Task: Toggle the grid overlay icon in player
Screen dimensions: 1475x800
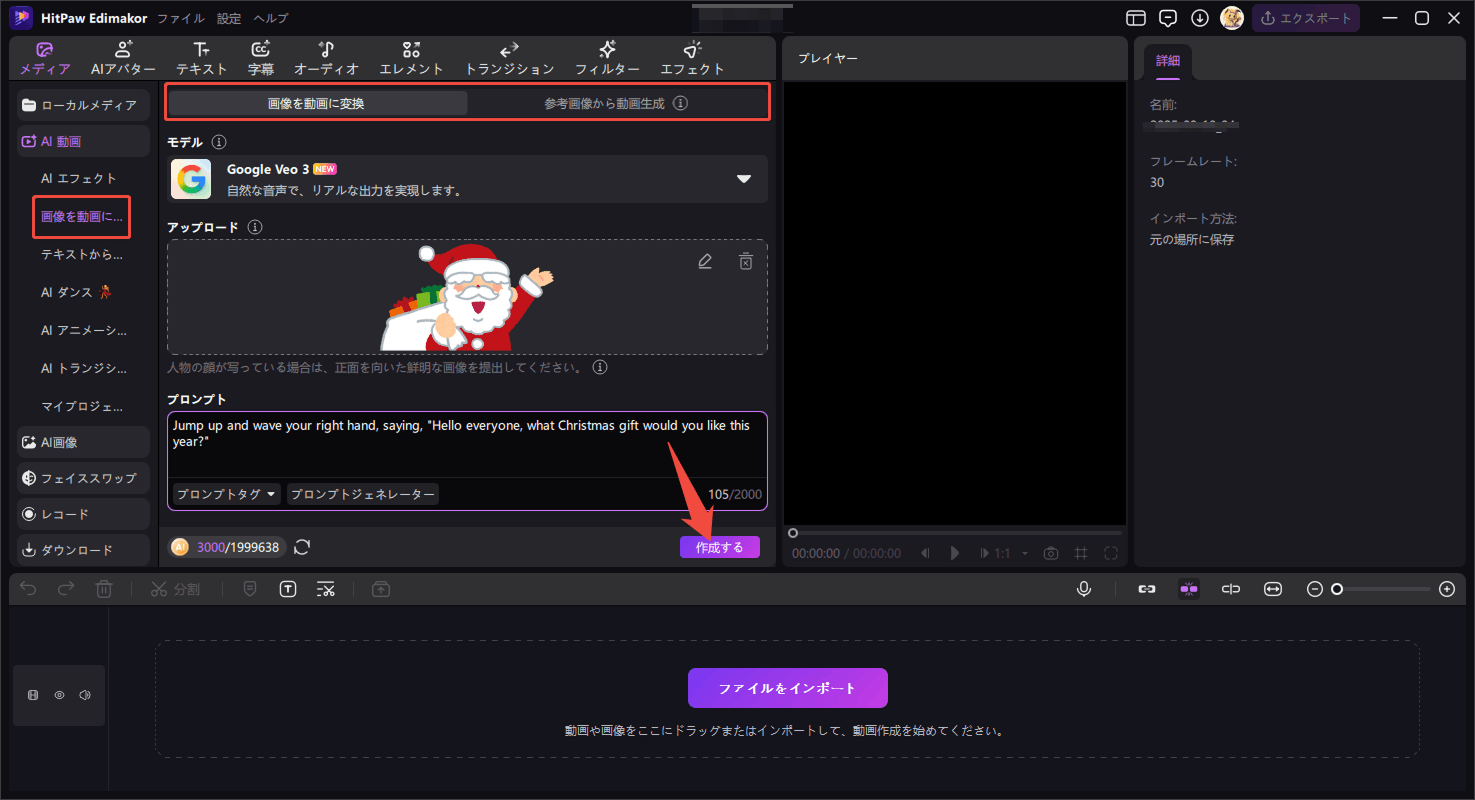Action: tap(1081, 553)
